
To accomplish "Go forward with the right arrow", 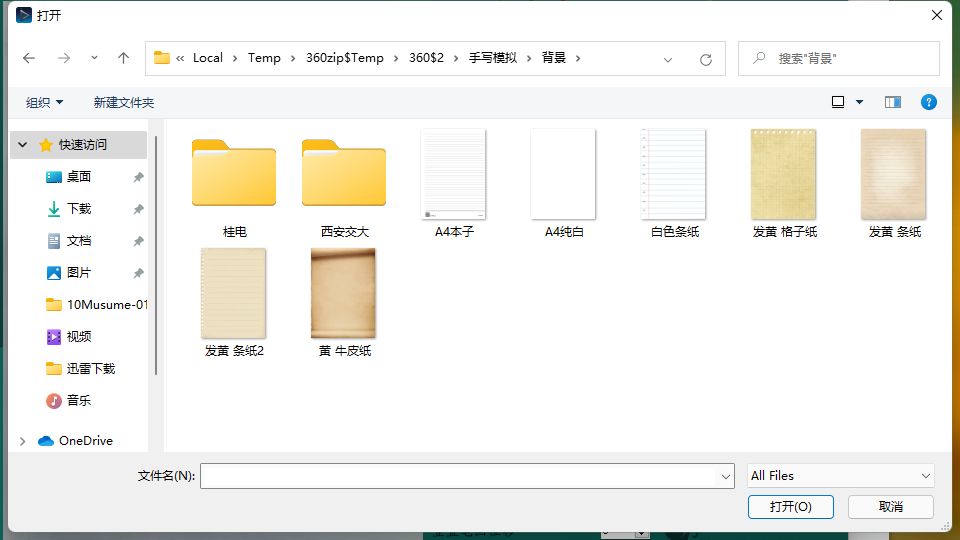I will coord(64,58).
